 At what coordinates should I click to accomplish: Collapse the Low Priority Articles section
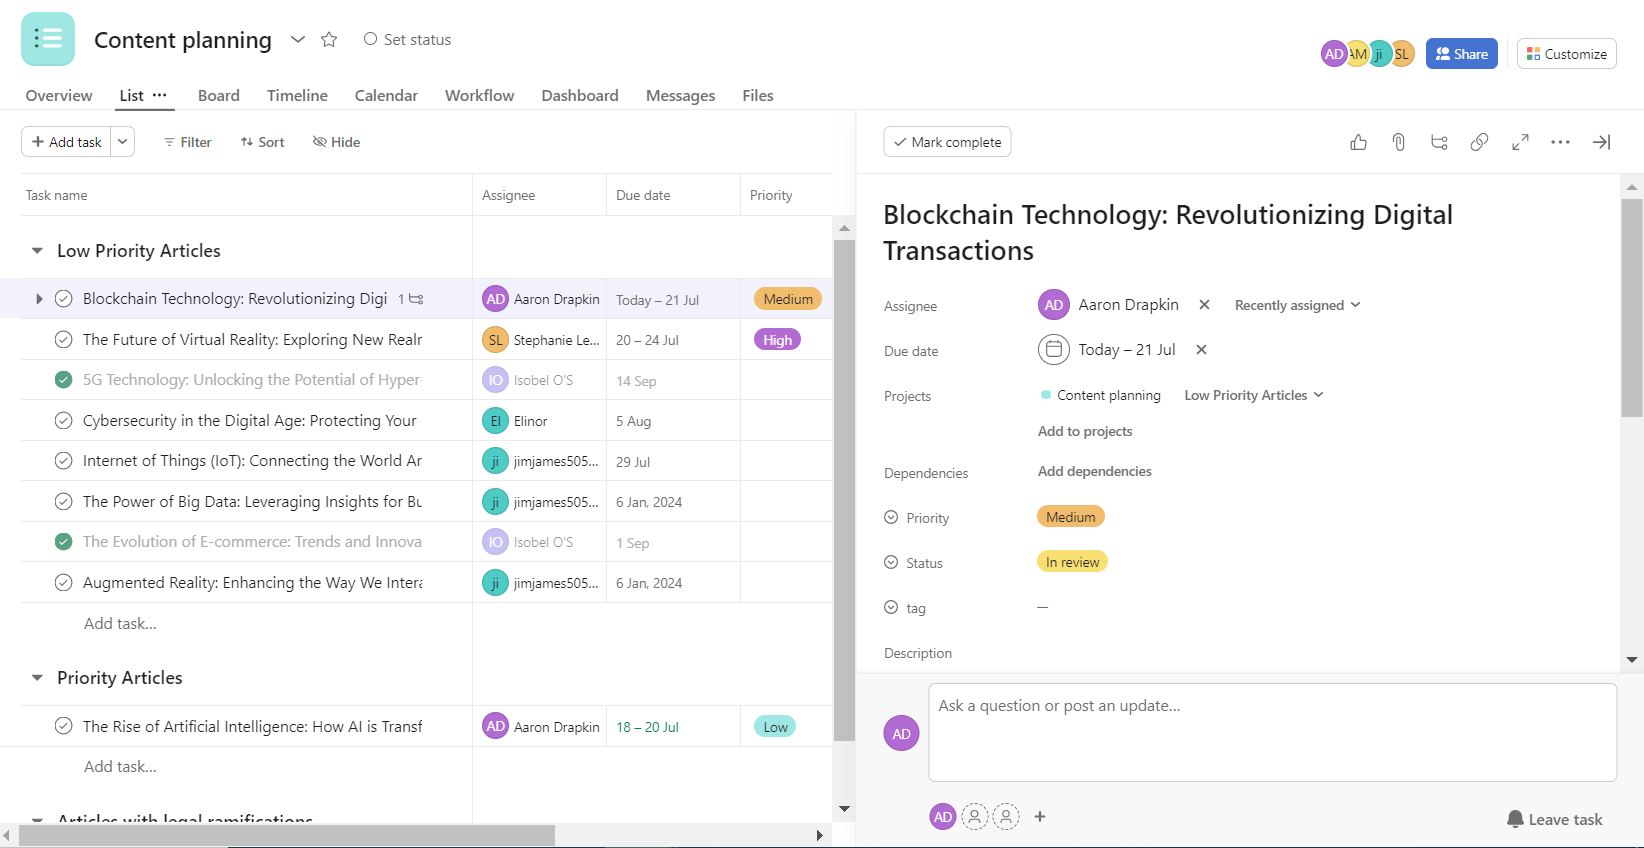(x=37, y=251)
